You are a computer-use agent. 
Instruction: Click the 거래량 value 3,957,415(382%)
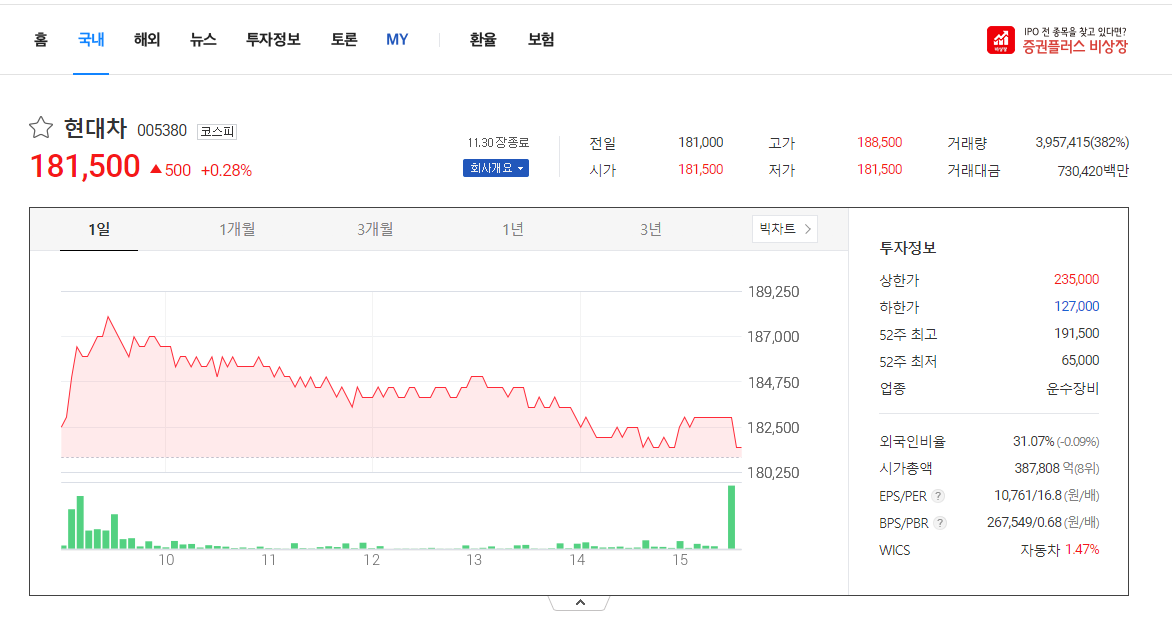(1082, 142)
